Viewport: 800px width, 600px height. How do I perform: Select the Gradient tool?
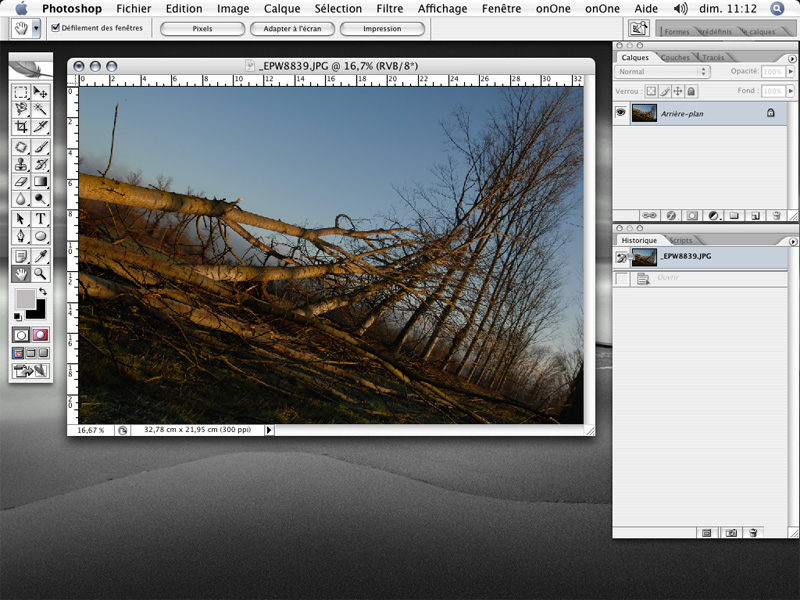(x=40, y=182)
